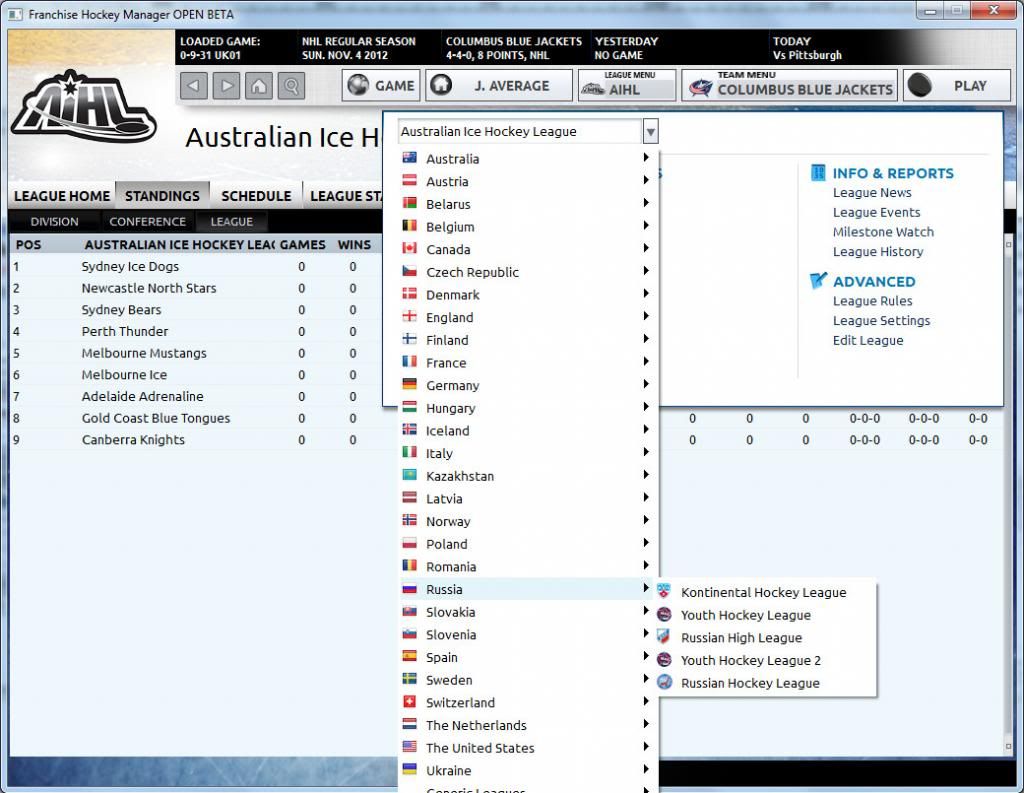Show the League-wide standings sub-tab
The image size is (1024, 793).
click(231, 221)
